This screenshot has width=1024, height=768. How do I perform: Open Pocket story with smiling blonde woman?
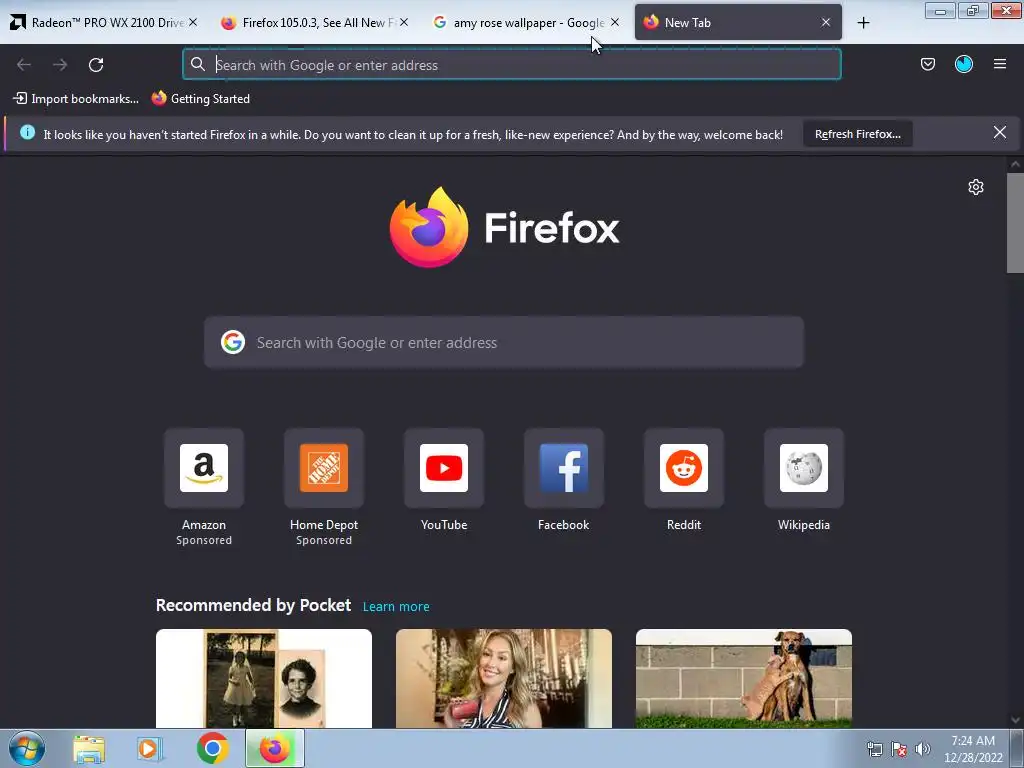504,679
